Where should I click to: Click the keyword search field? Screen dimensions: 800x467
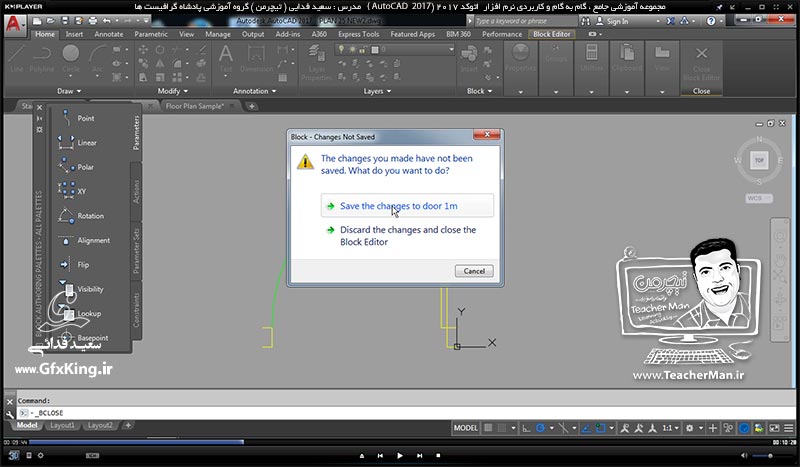click(526, 21)
